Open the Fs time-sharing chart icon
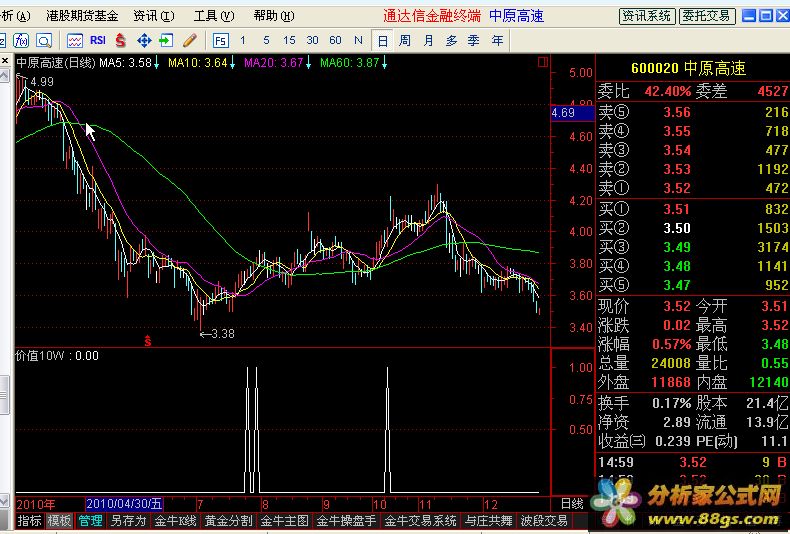This screenshot has height=534, width=790. 221,40
